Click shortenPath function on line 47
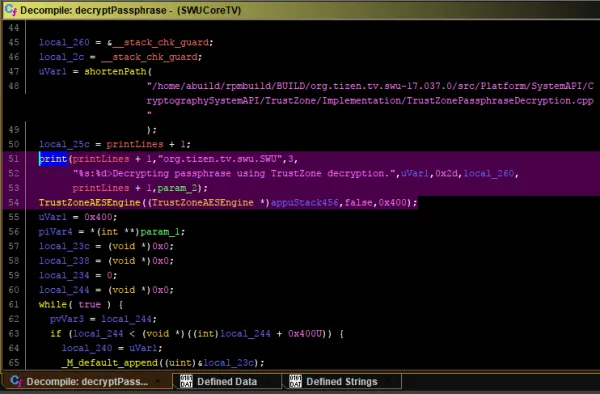 pos(115,72)
